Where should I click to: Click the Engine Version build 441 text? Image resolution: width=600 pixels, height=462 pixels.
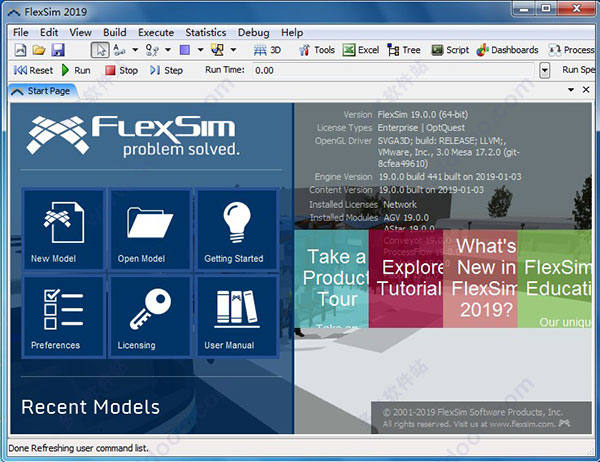pos(450,177)
